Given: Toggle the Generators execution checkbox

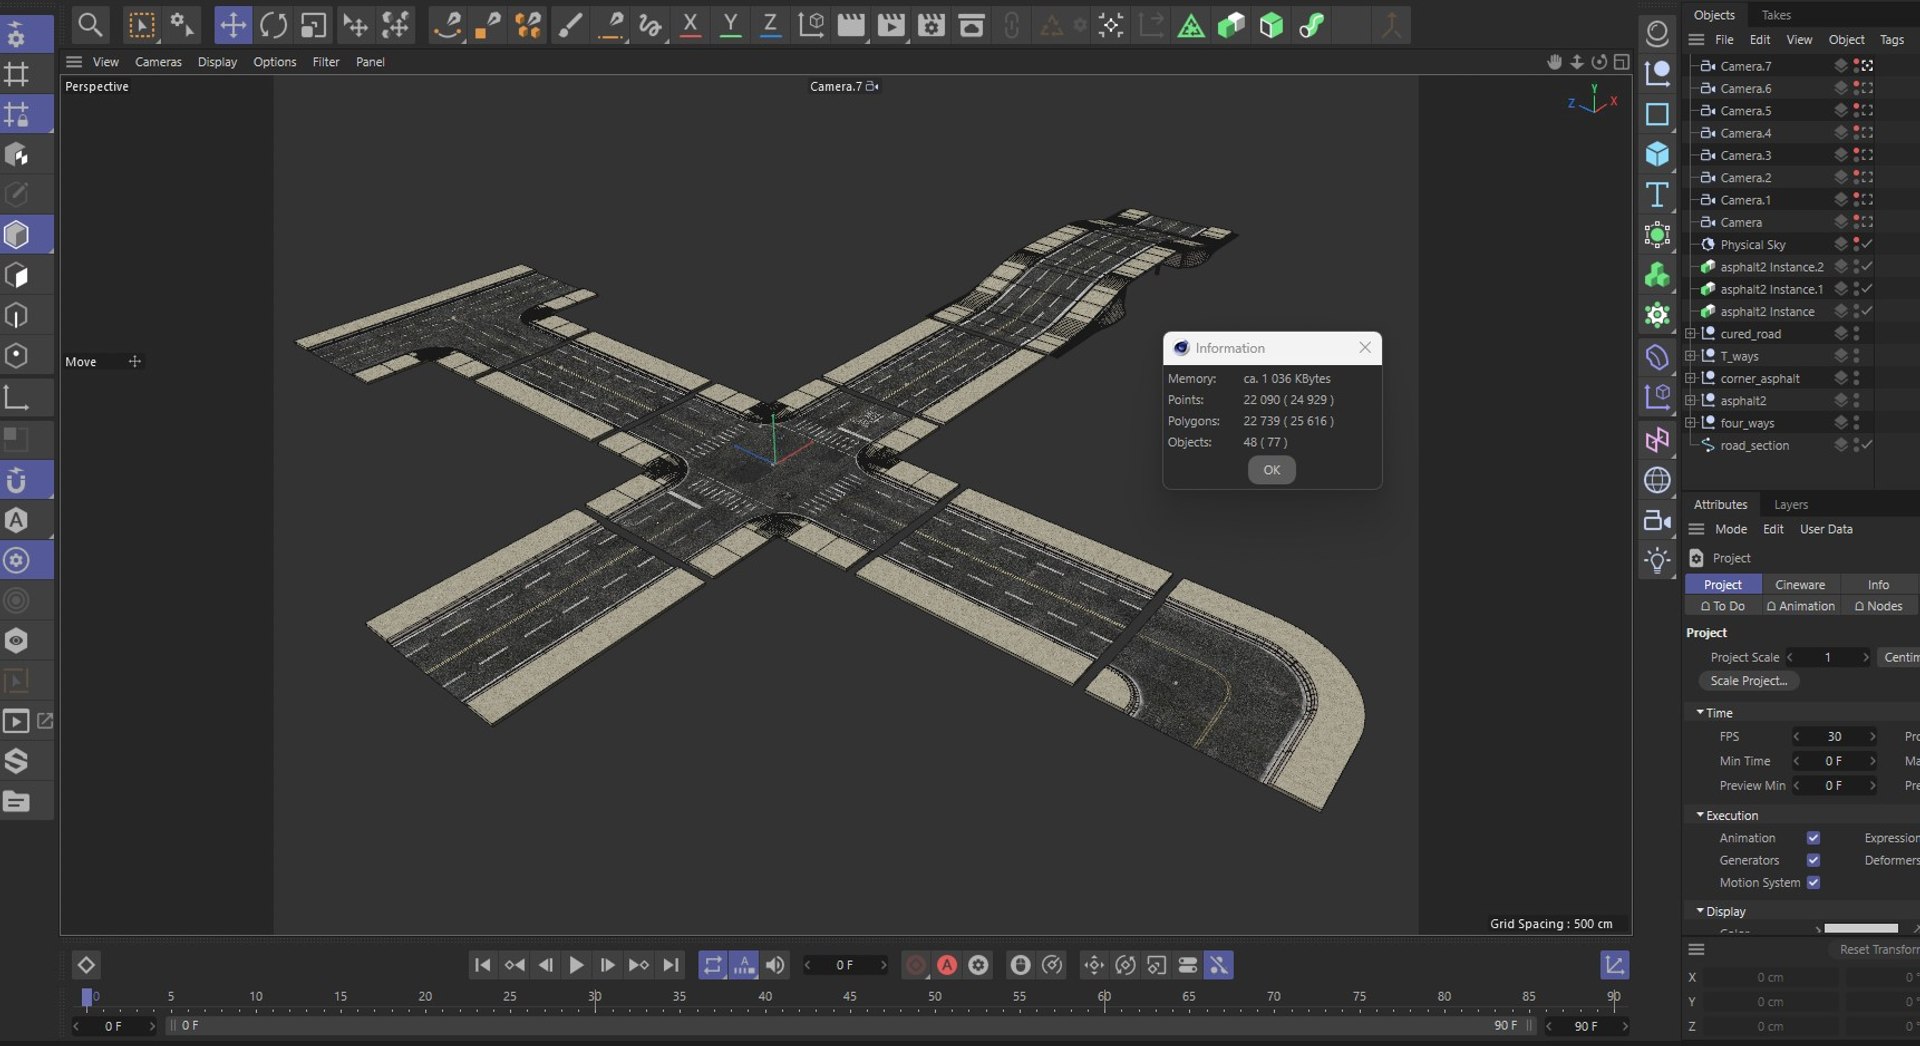Looking at the screenshot, I should [1813, 860].
